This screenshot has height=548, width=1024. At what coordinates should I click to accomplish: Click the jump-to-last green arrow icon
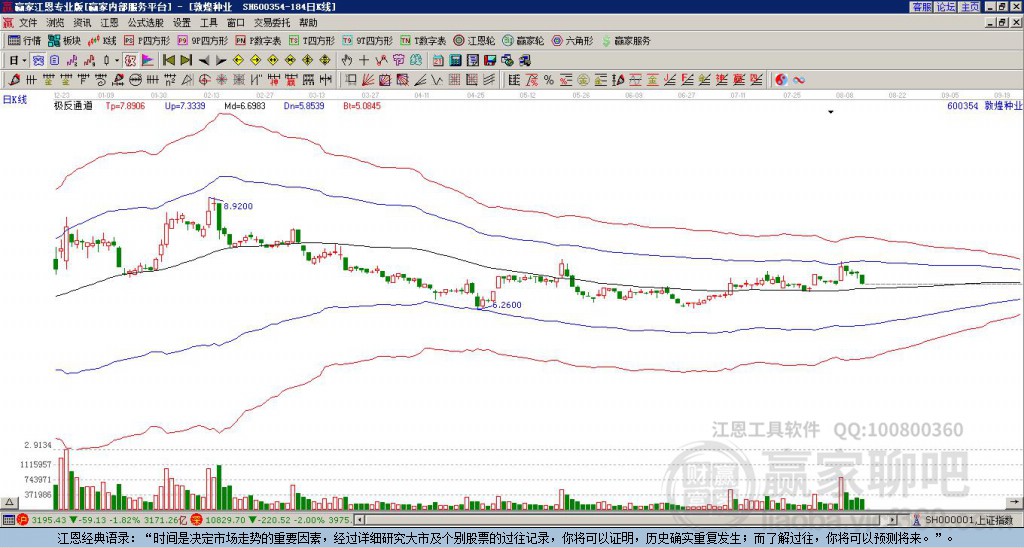(x=186, y=61)
